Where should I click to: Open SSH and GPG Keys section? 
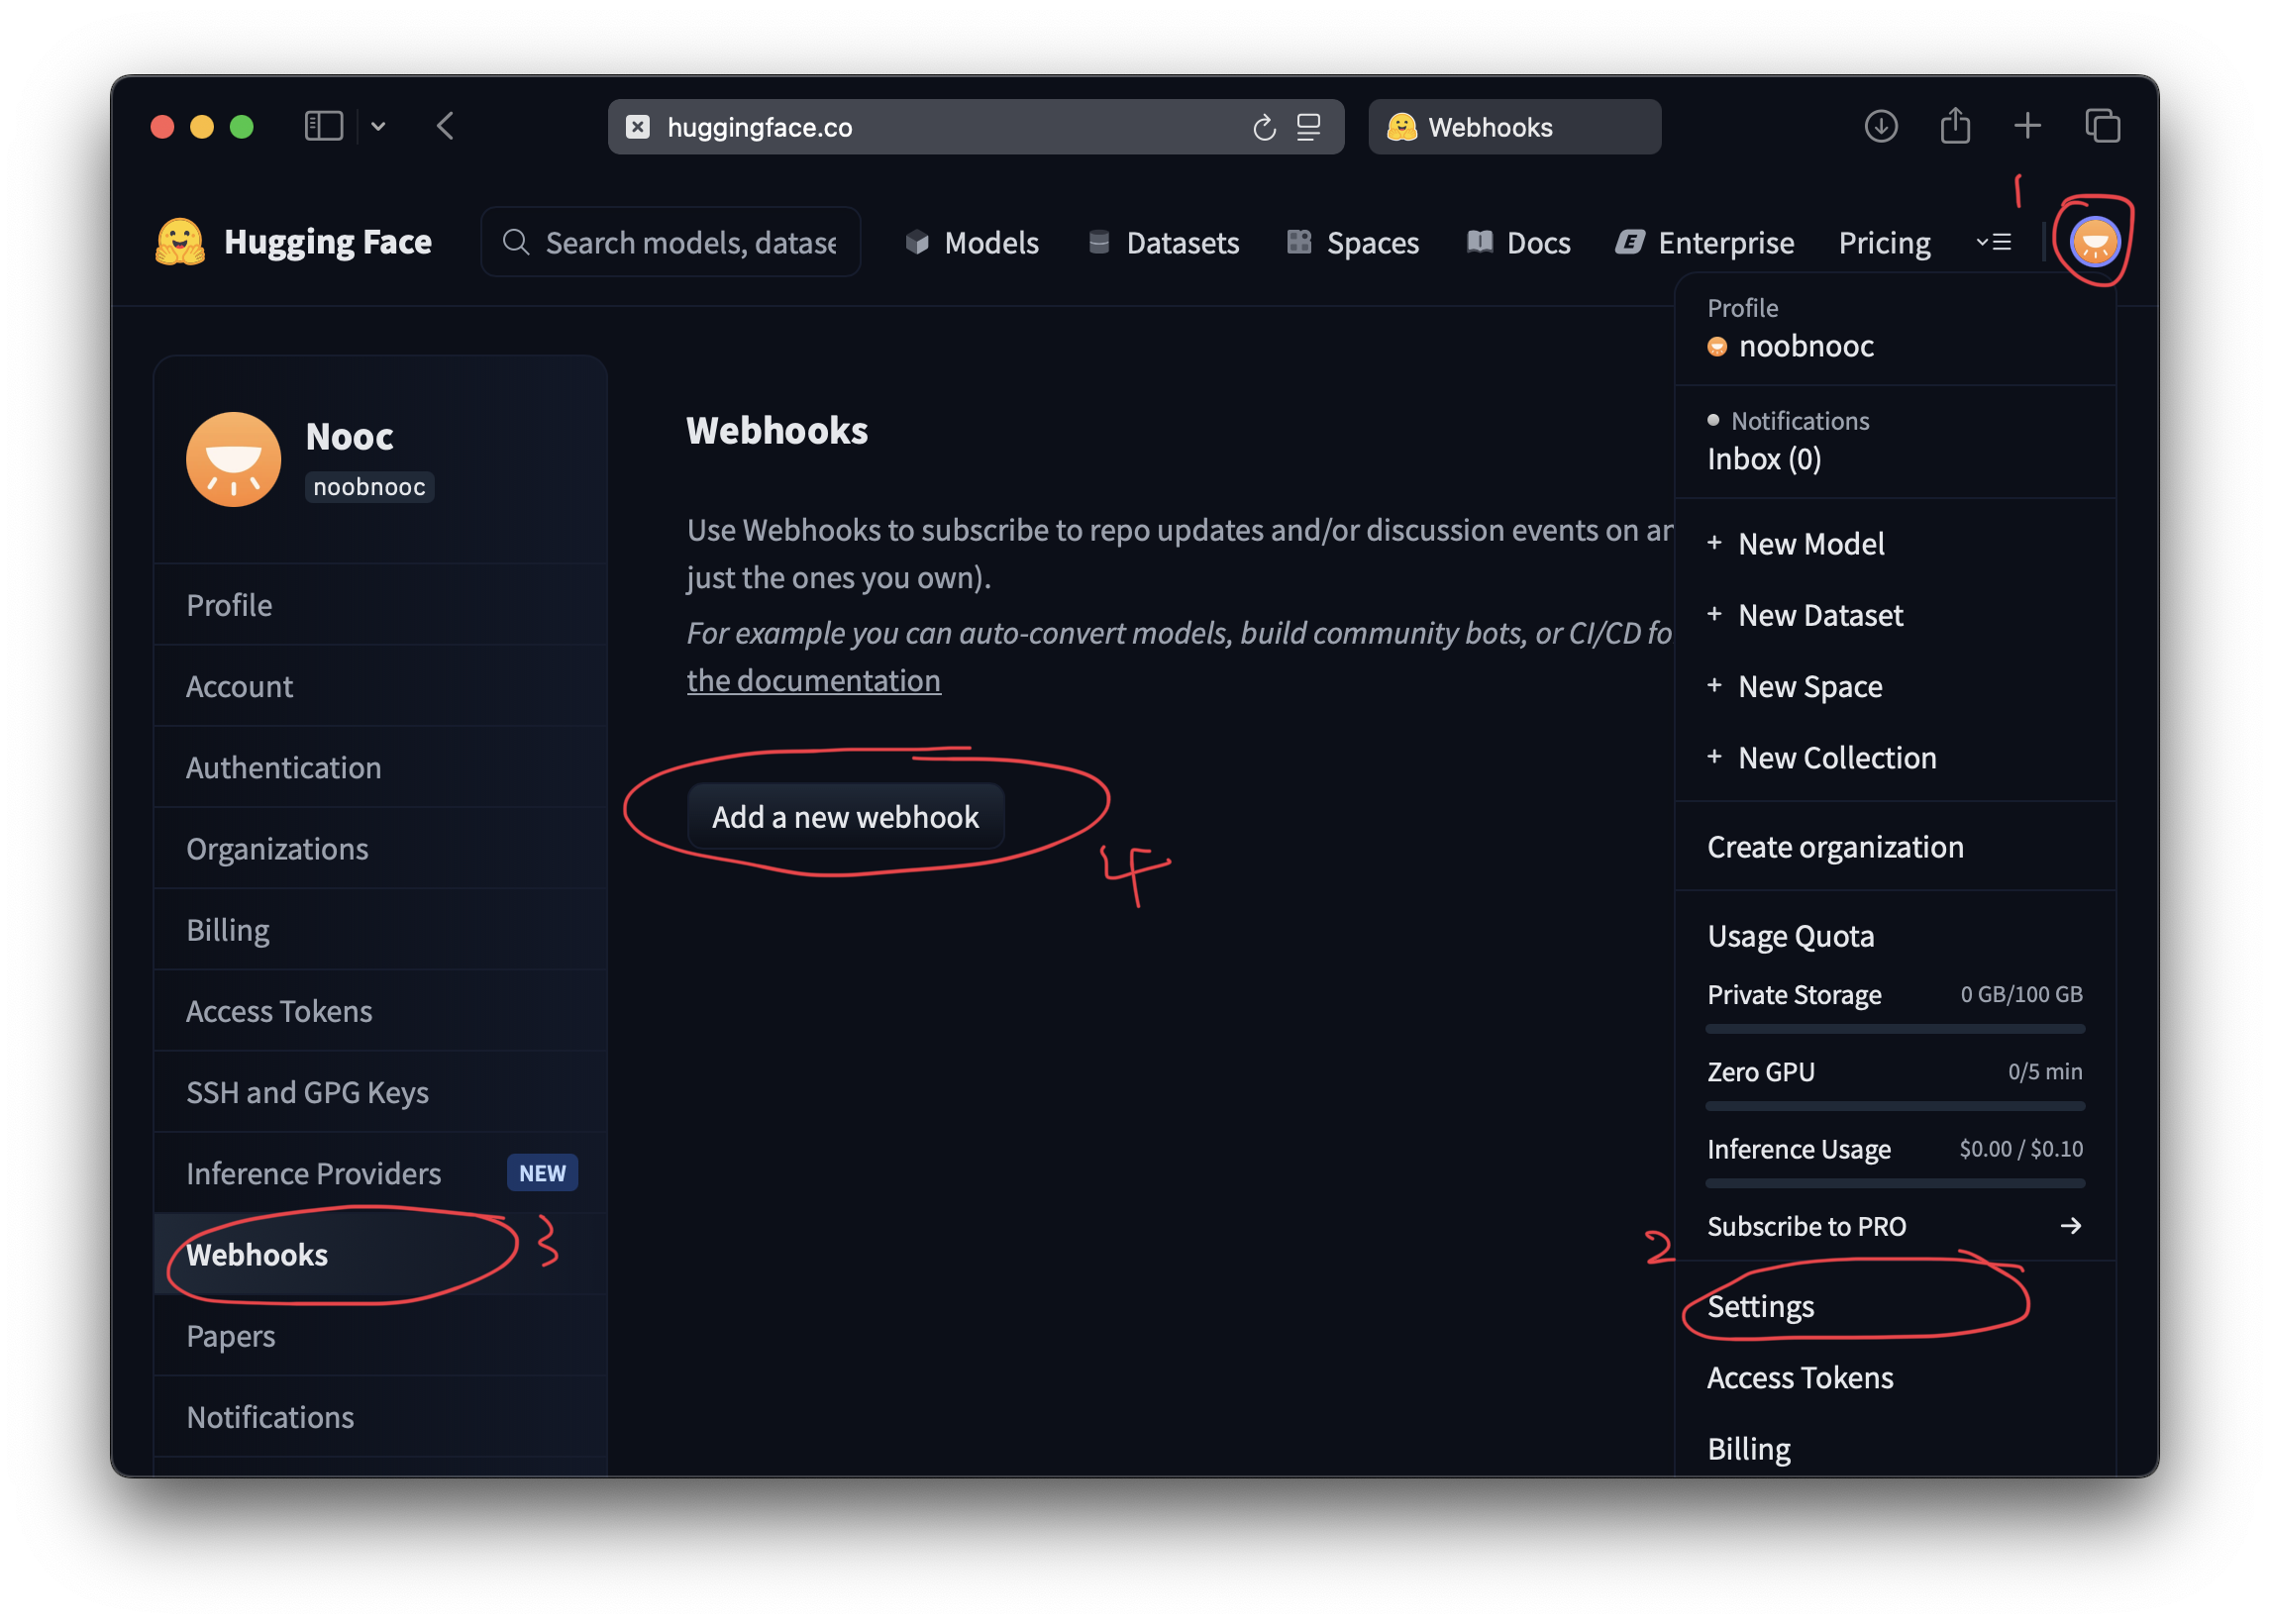click(381, 1092)
